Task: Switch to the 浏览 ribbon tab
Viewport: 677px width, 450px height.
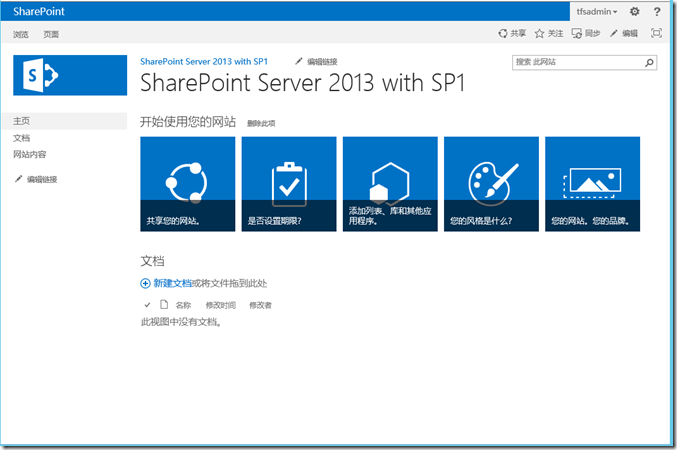Action: (21, 34)
